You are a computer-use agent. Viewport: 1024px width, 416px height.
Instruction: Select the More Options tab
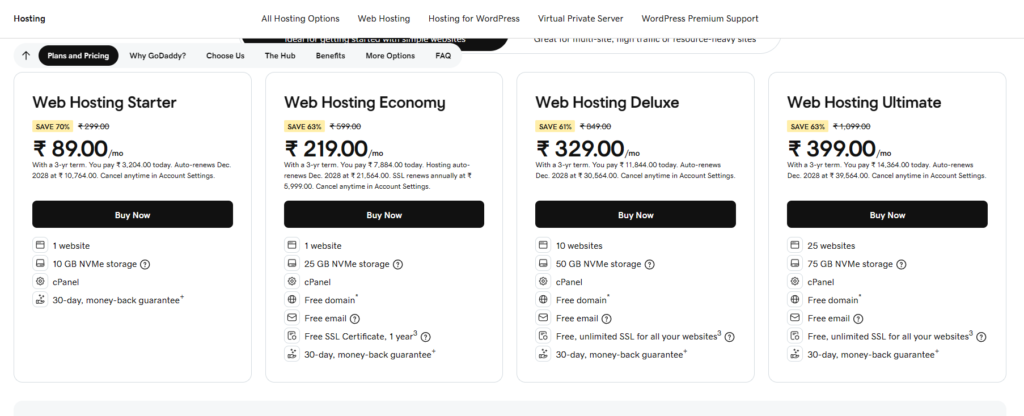click(390, 56)
